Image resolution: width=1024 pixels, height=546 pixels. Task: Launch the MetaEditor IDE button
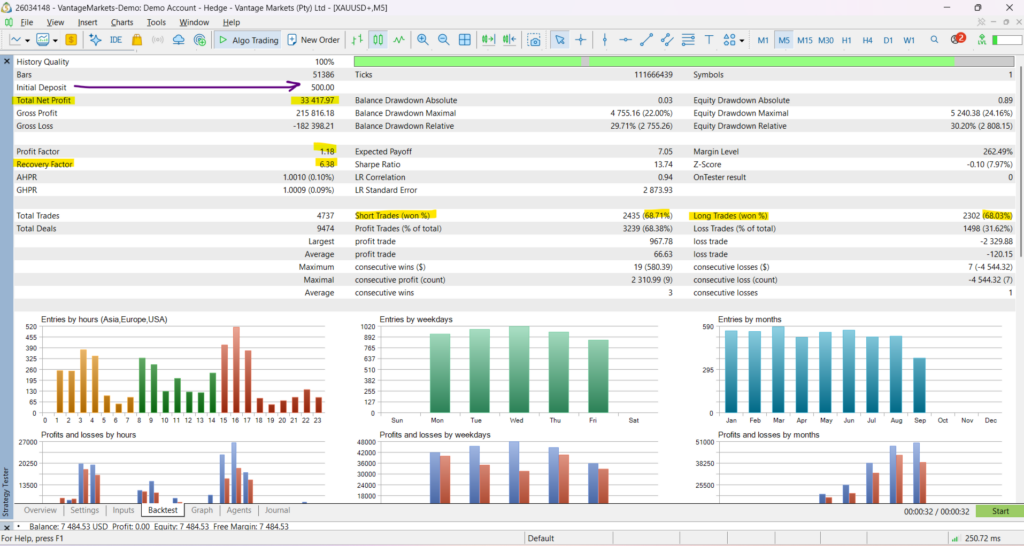[x=116, y=40]
